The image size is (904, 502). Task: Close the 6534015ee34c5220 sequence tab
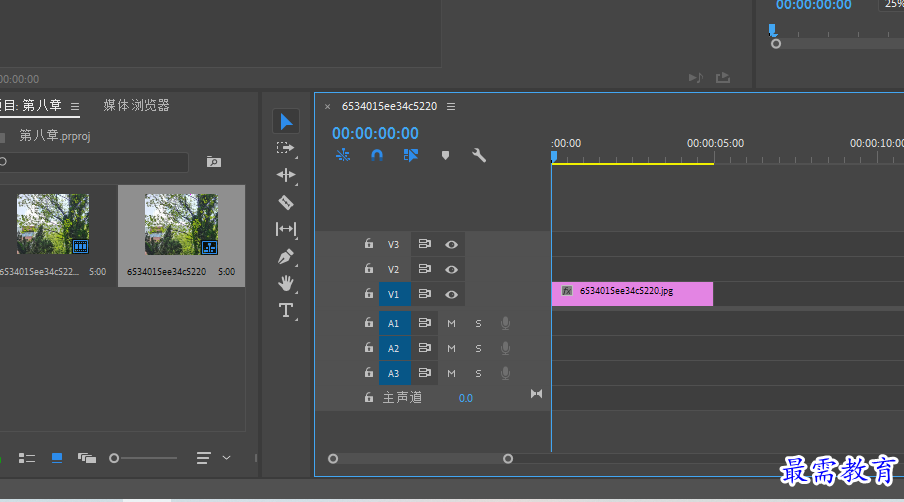coord(327,107)
